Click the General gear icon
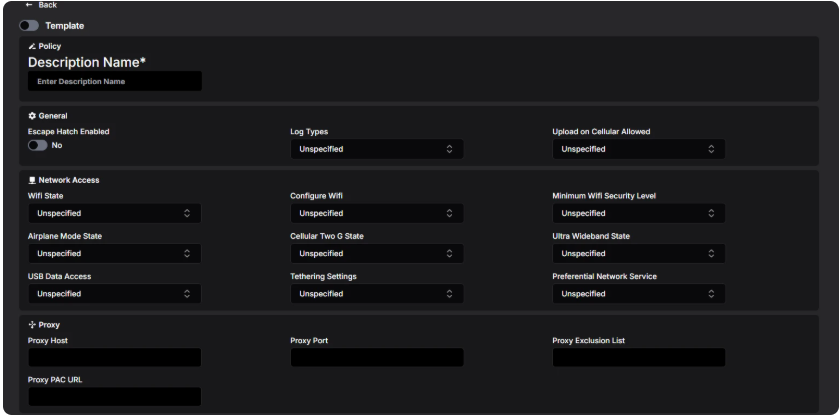 click(32, 116)
